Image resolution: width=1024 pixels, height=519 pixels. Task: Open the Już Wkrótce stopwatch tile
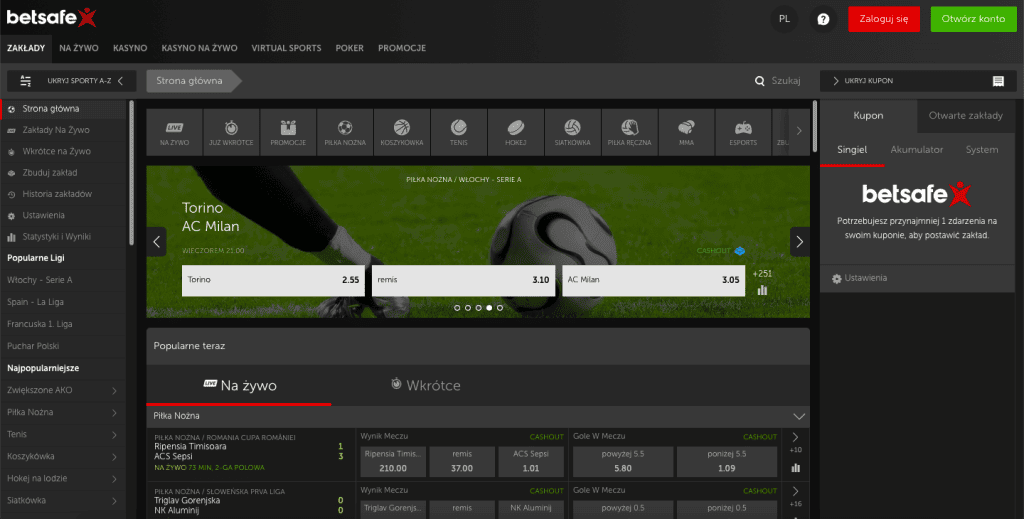click(231, 133)
